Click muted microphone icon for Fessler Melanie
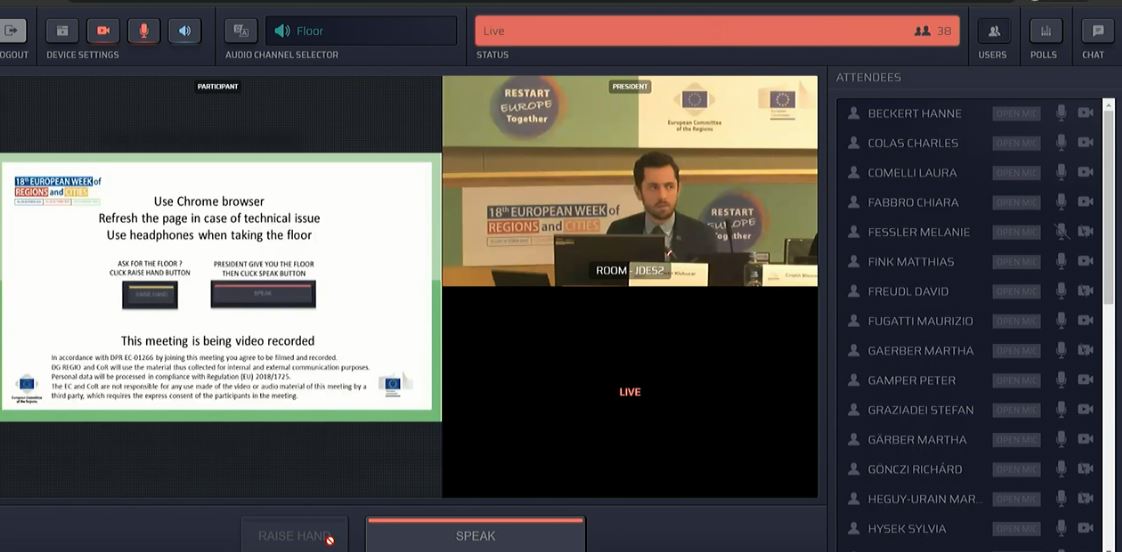1122x552 pixels. [1062, 231]
